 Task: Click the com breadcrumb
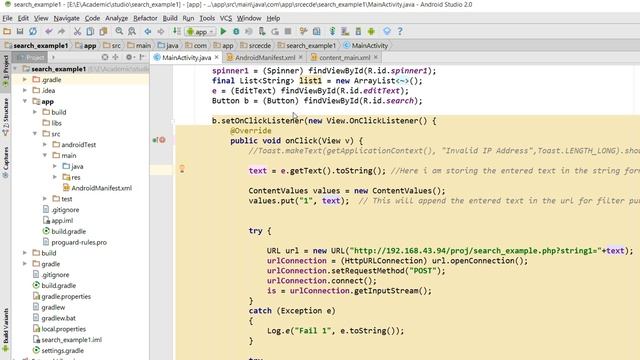(196, 45)
